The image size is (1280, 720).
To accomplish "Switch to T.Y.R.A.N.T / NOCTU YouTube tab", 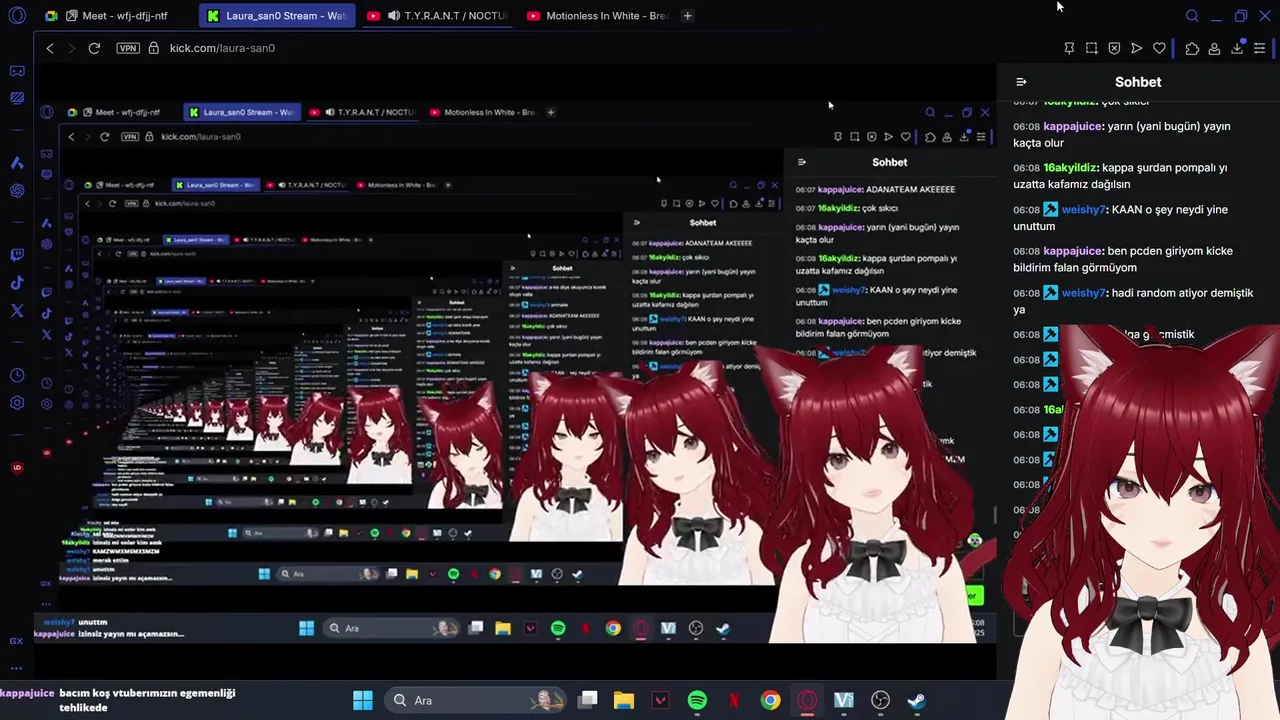I will point(436,16).
